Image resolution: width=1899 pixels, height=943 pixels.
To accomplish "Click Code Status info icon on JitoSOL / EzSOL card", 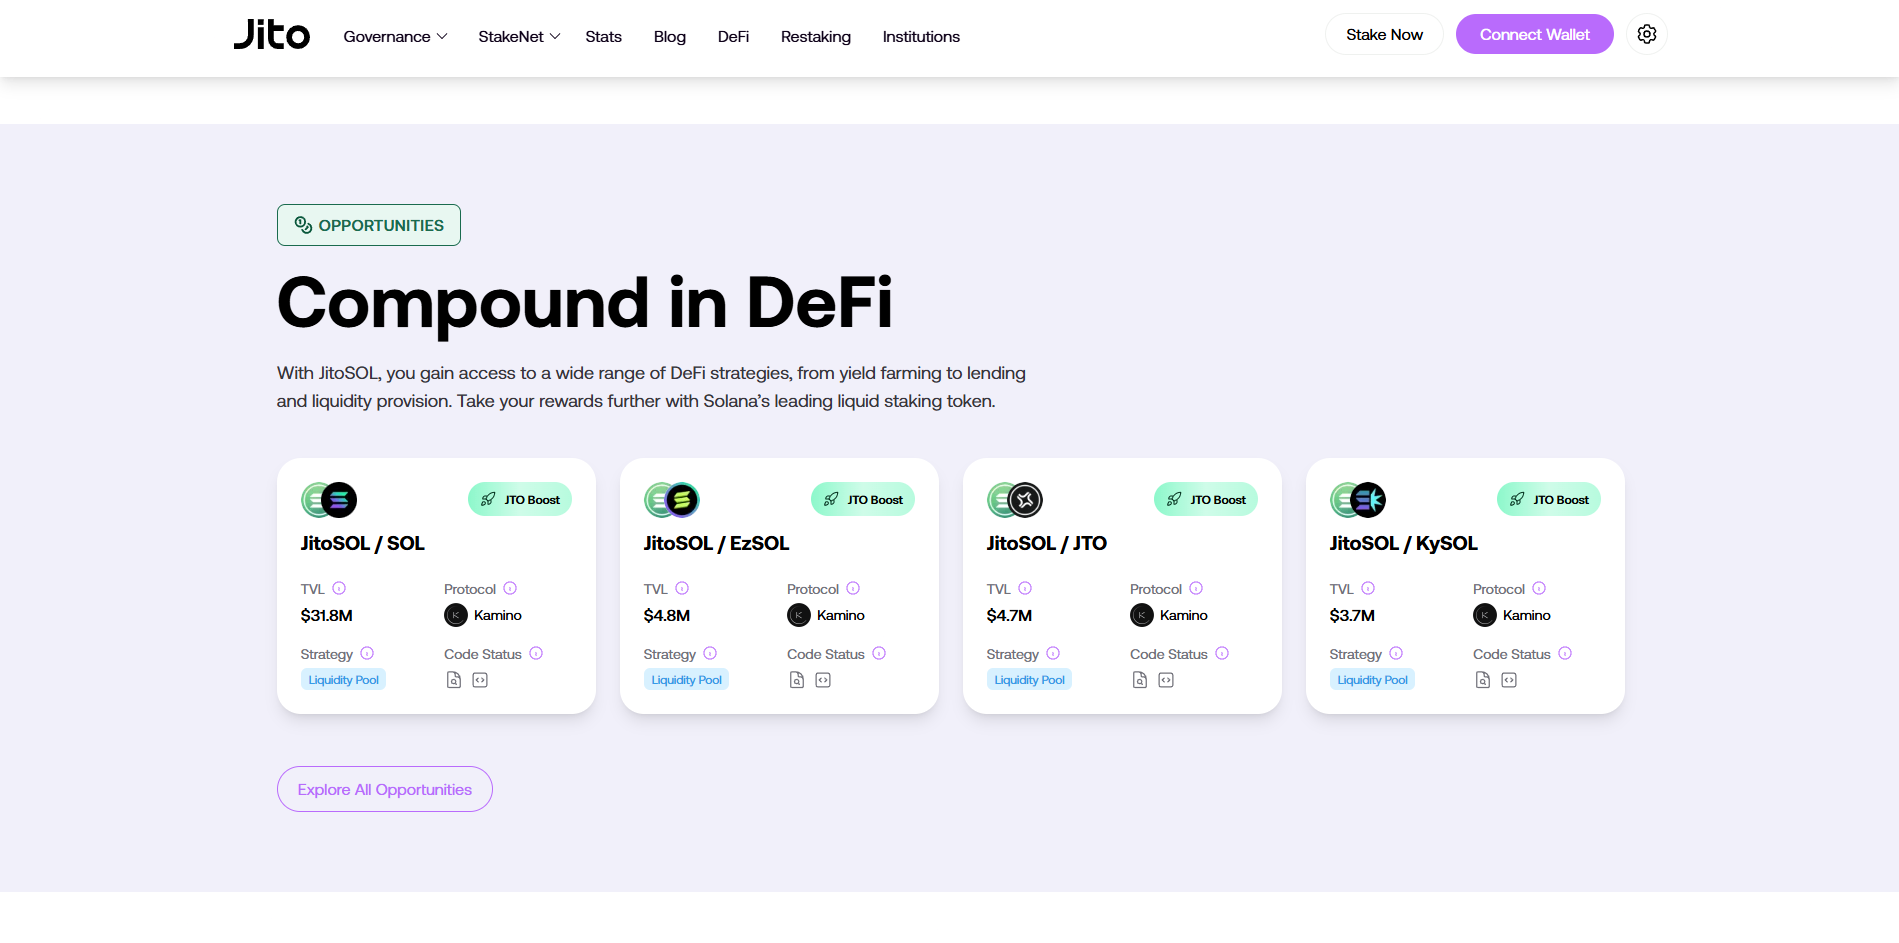I will coord(879,653).
